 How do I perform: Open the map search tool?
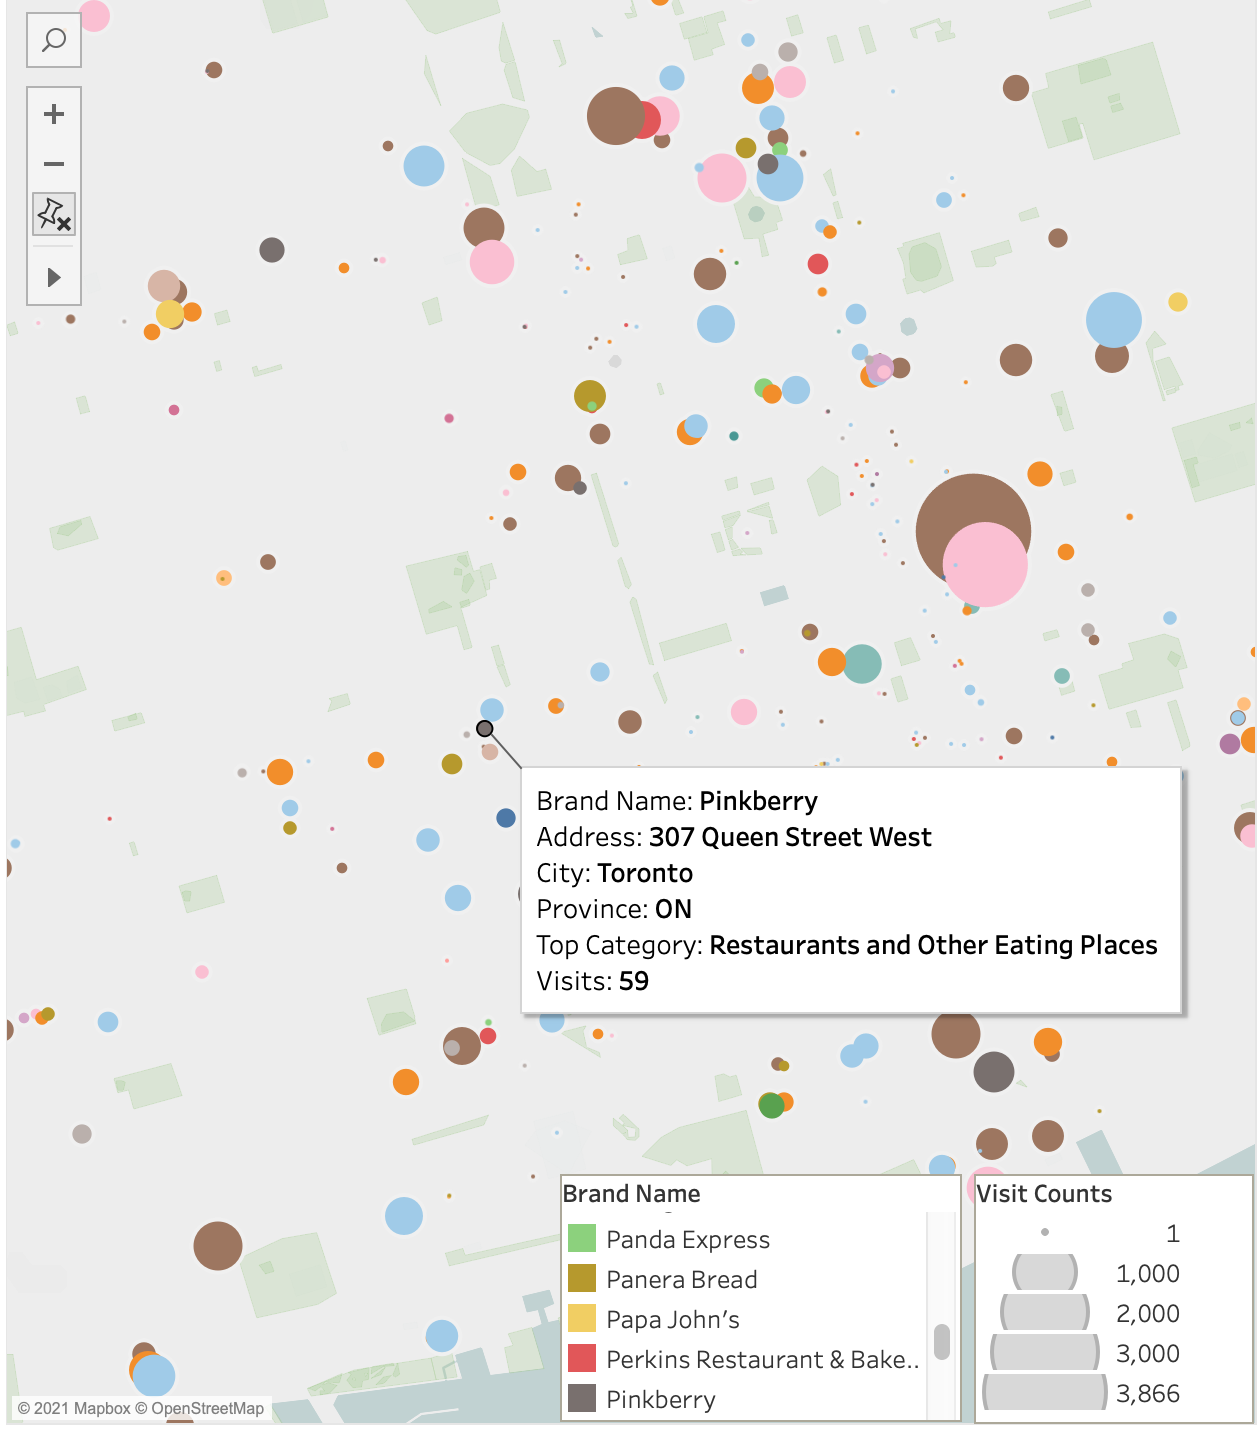tap(54, 39)
